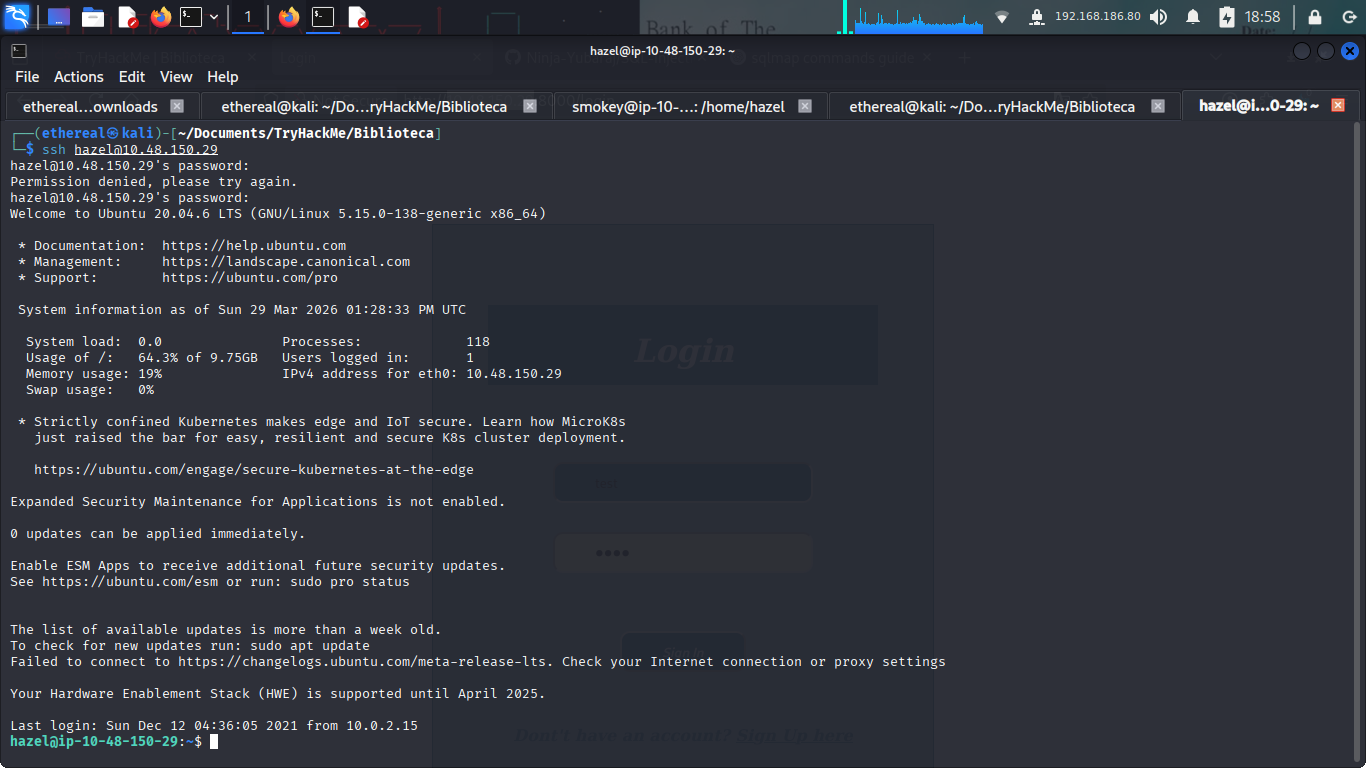Open the Wi-Fi network indicator
This screenshot has width=1366, height=768.
[x=1002, y=17]
